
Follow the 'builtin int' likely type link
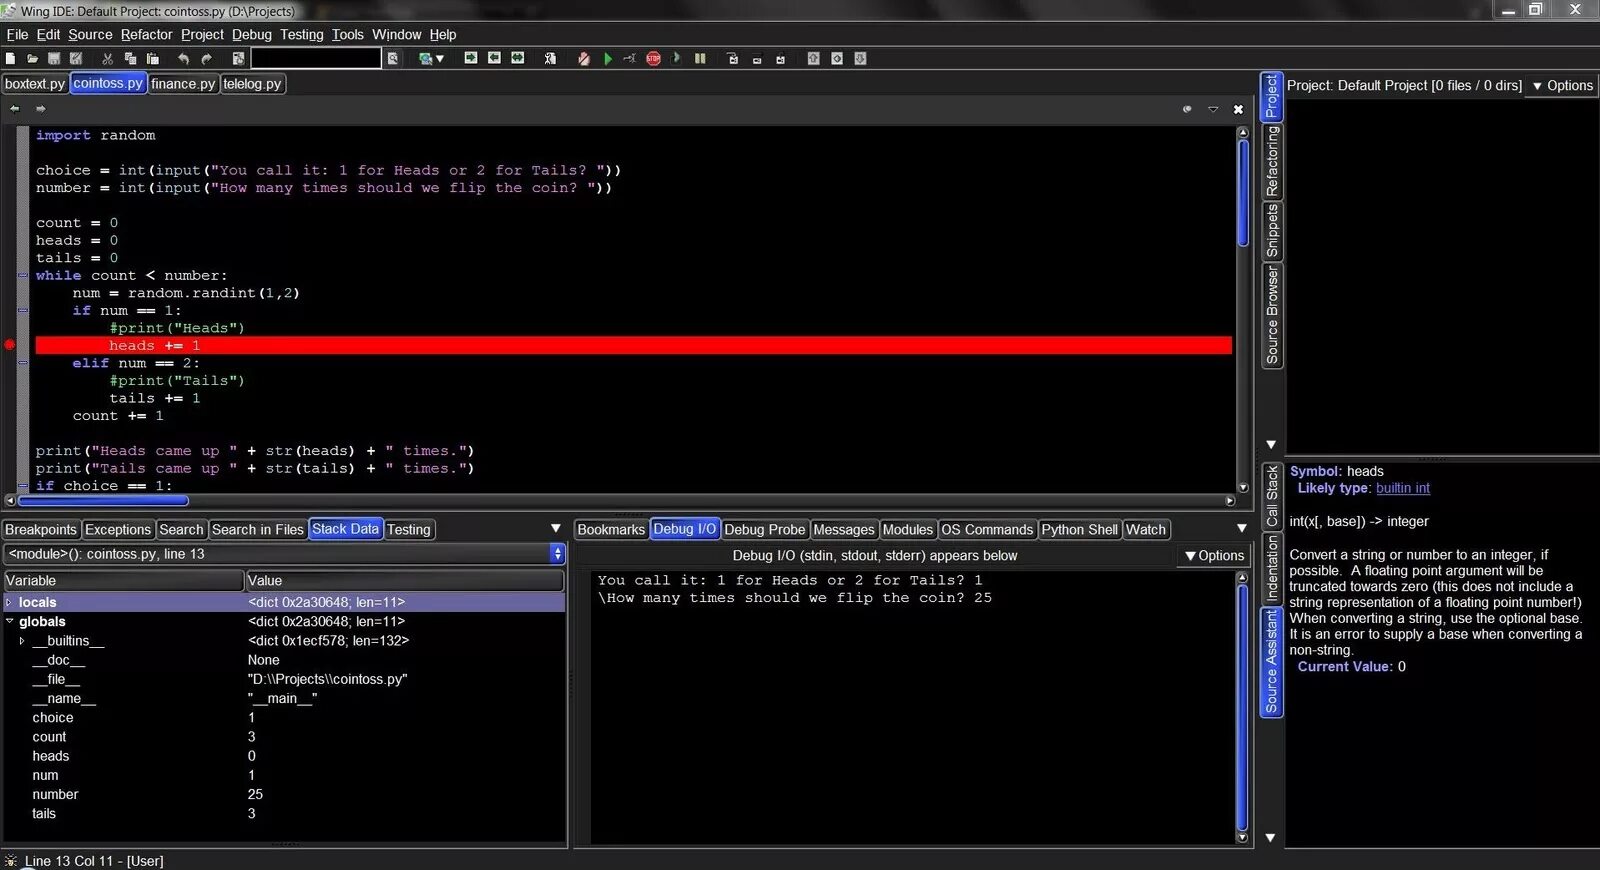click(x=1402, y=488)
